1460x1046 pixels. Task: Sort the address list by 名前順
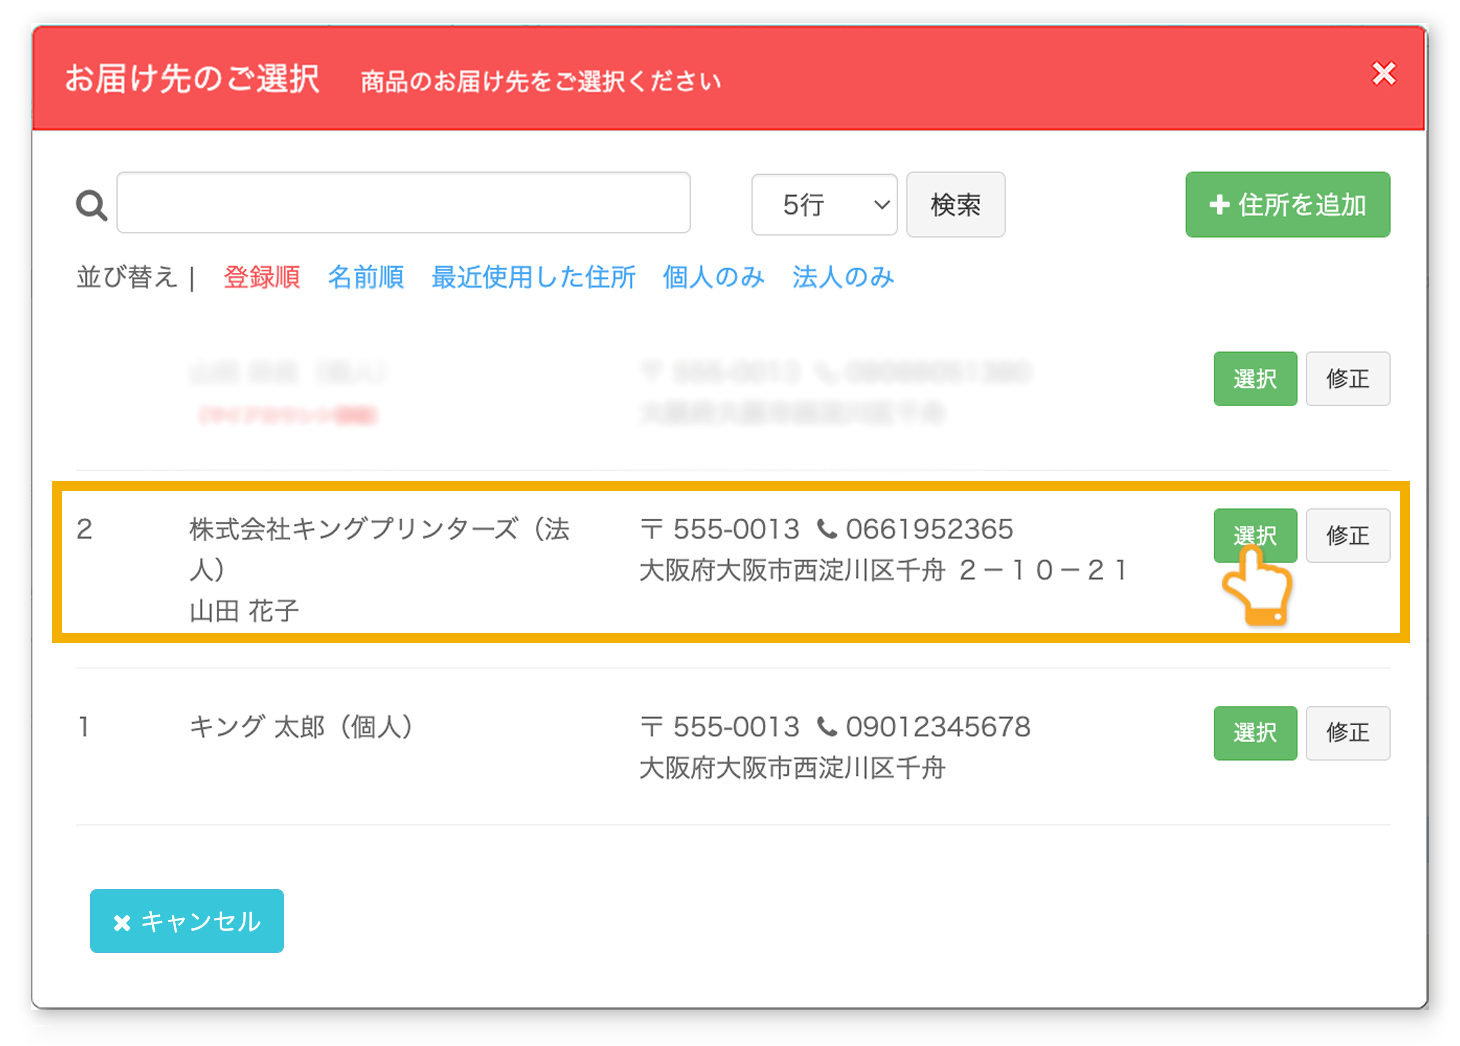pos(365,277)
